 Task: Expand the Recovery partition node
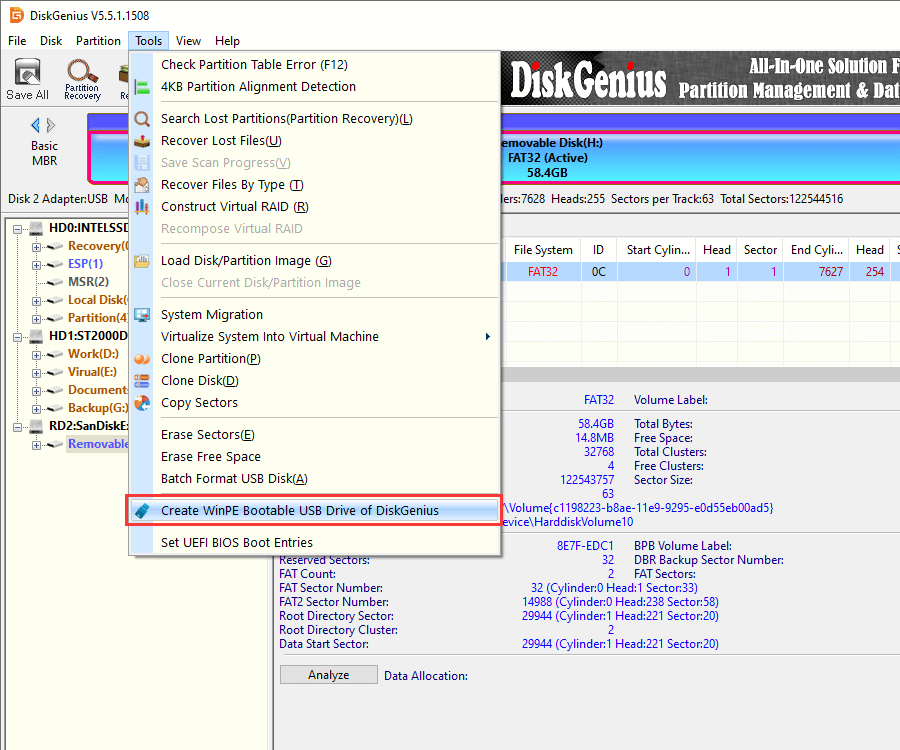(x=36, y=247)
